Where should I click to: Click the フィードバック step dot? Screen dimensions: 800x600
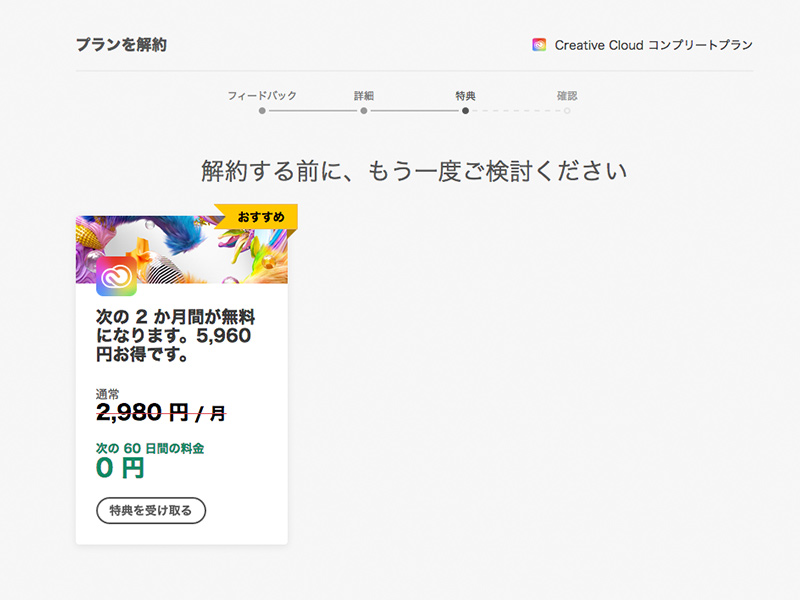click(263, 110)
